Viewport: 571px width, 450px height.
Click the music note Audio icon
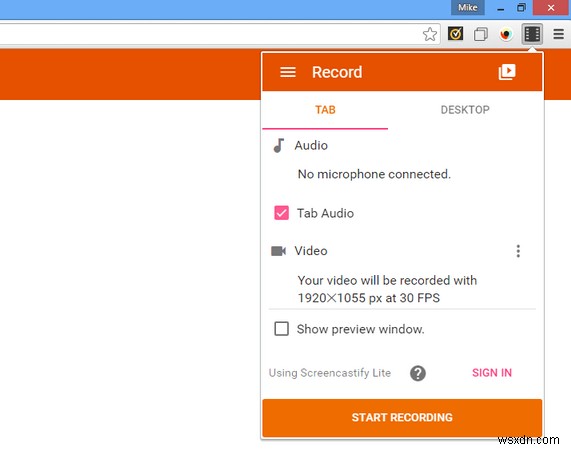coord(279,145)
